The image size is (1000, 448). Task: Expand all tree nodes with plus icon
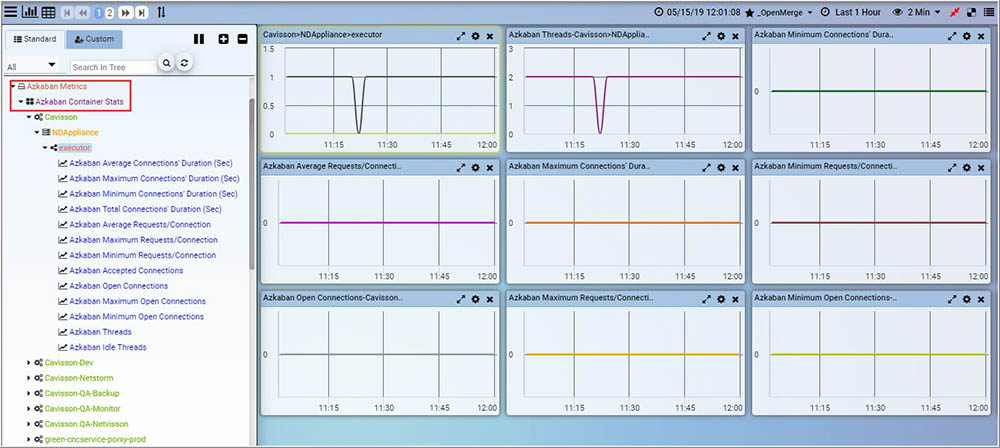[223, 39]
